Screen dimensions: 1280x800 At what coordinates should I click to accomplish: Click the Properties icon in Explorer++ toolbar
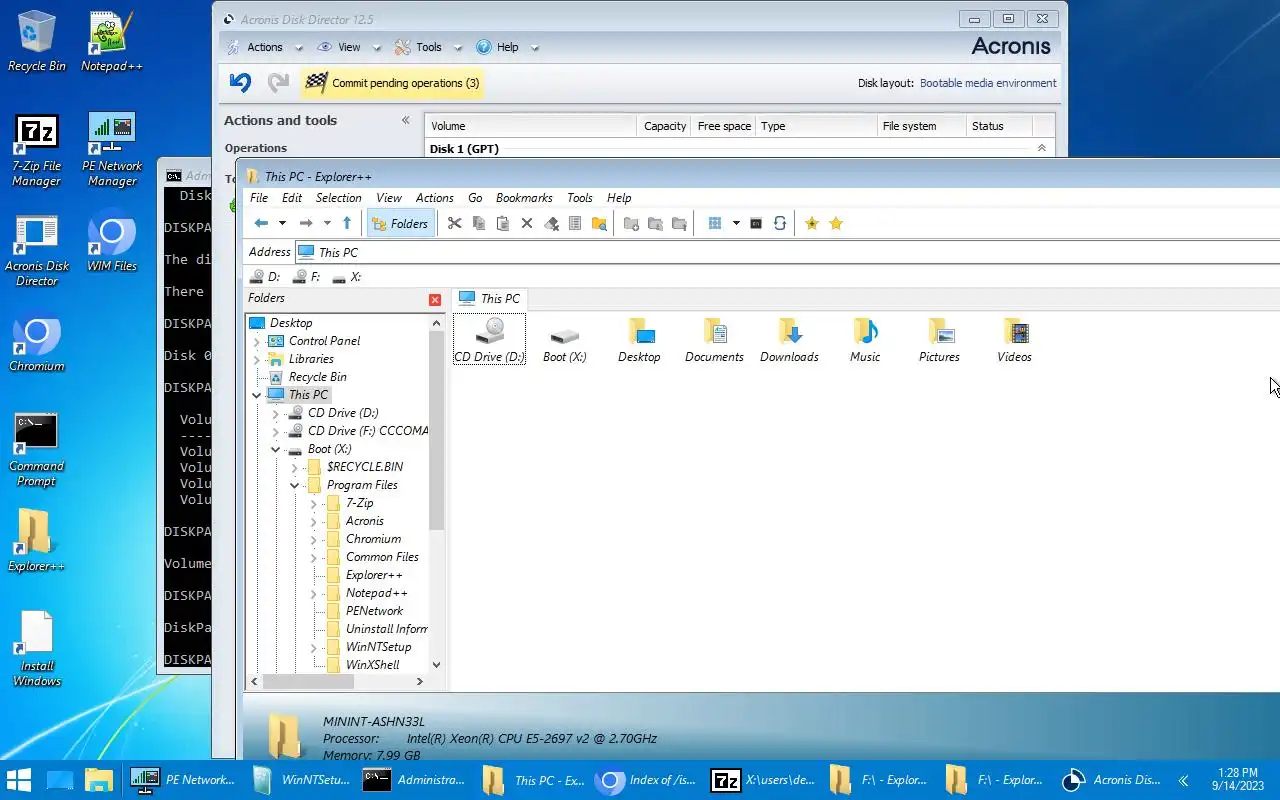coord(575,223)
